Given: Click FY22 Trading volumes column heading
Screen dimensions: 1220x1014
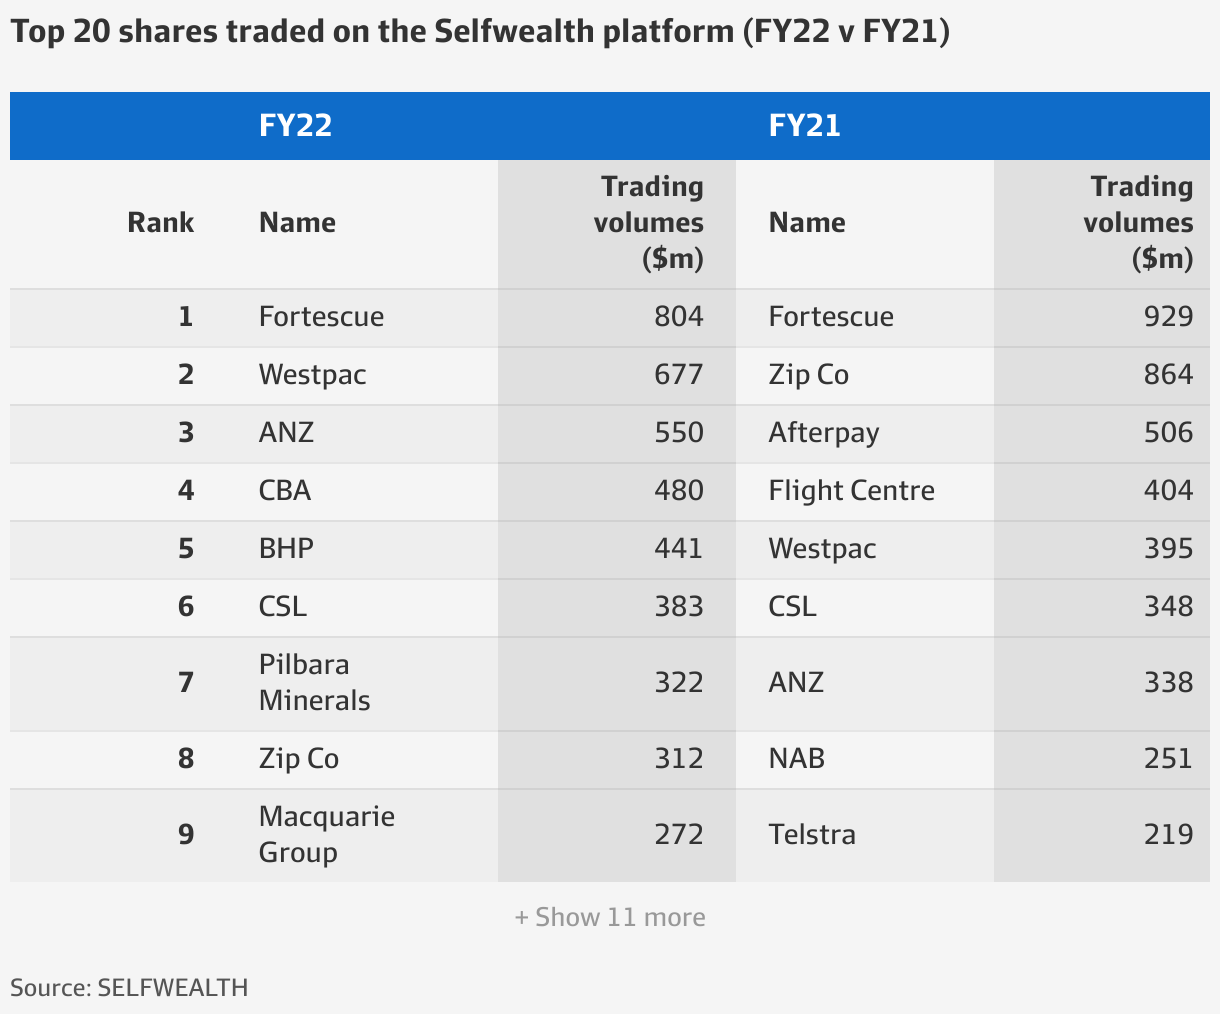Looking at the screenshot, I should 649,222.
